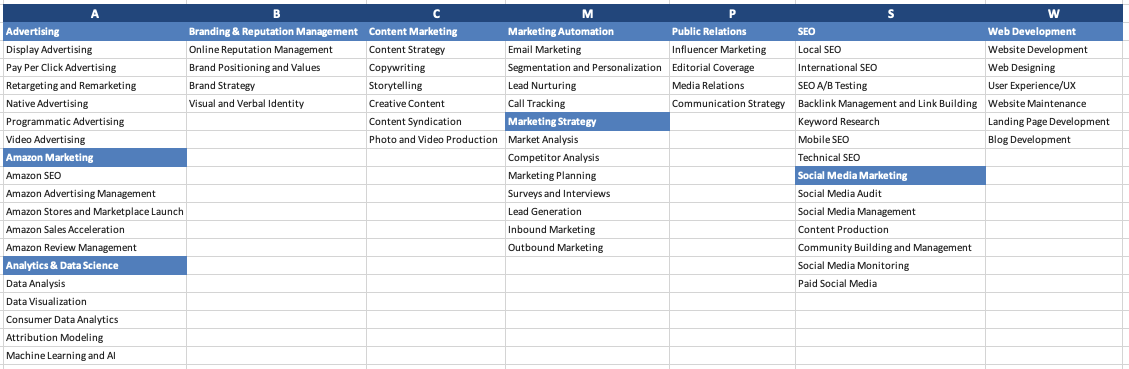Select the Marketing Strategy heading cell
The width and height of the screenshot is (1129, 369).
point(587,122)
